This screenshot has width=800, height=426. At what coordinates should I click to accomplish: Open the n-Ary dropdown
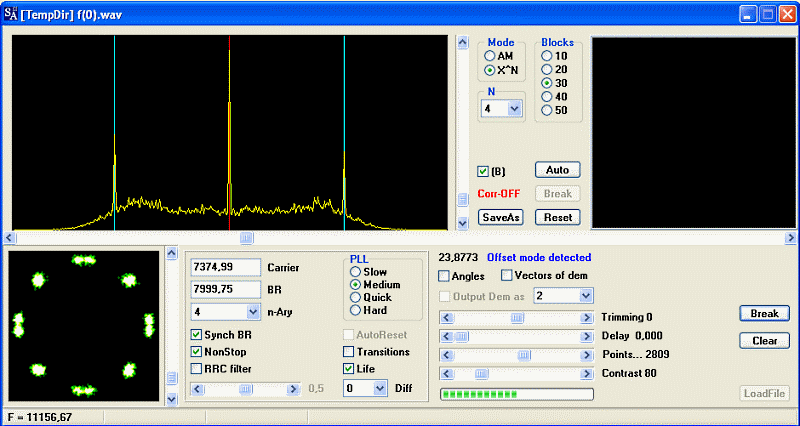pos(253,311)
